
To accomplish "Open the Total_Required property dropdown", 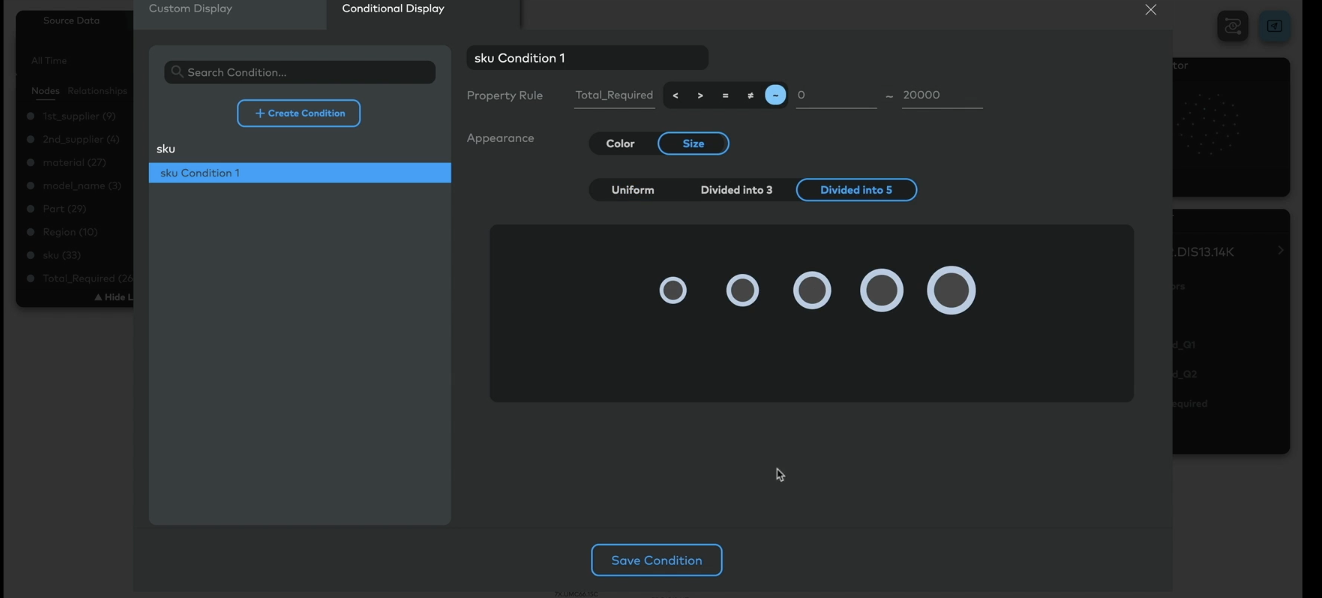I will (614, 95).
